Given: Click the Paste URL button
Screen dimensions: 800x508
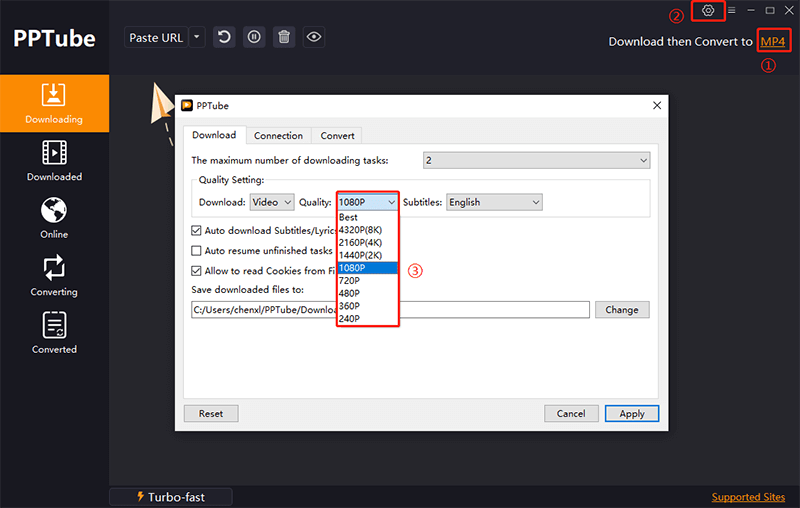Looking at the screenshot, I should click(x=156, y=37).
